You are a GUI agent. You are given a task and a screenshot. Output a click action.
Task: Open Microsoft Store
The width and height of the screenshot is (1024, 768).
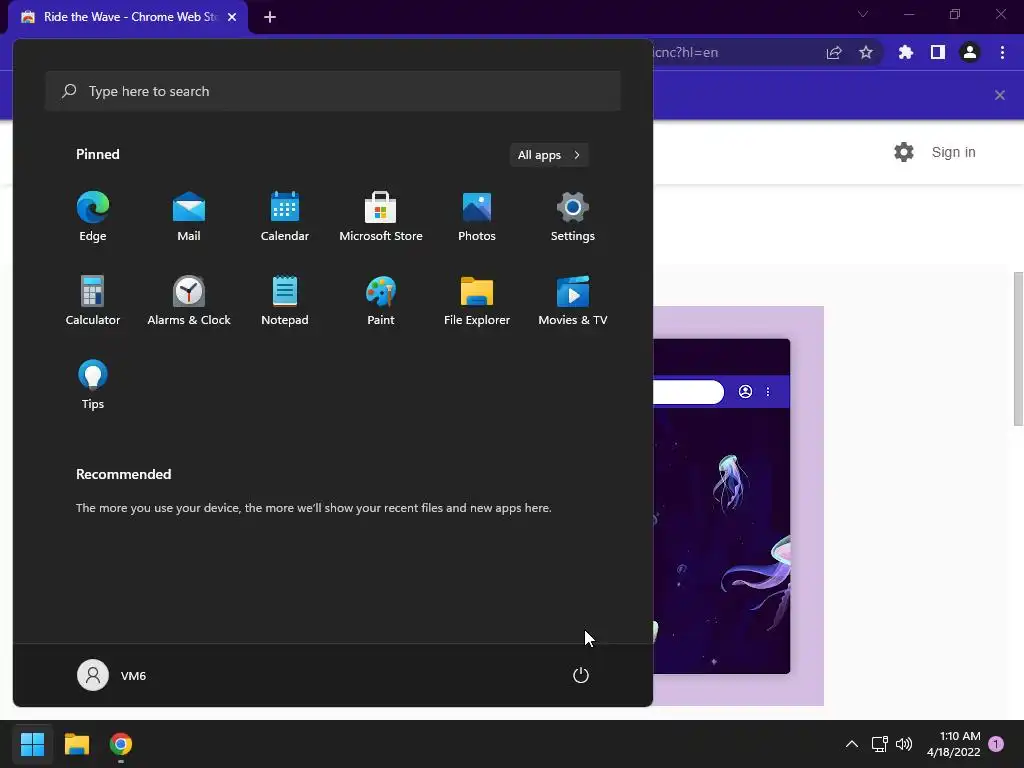point(381,216)
